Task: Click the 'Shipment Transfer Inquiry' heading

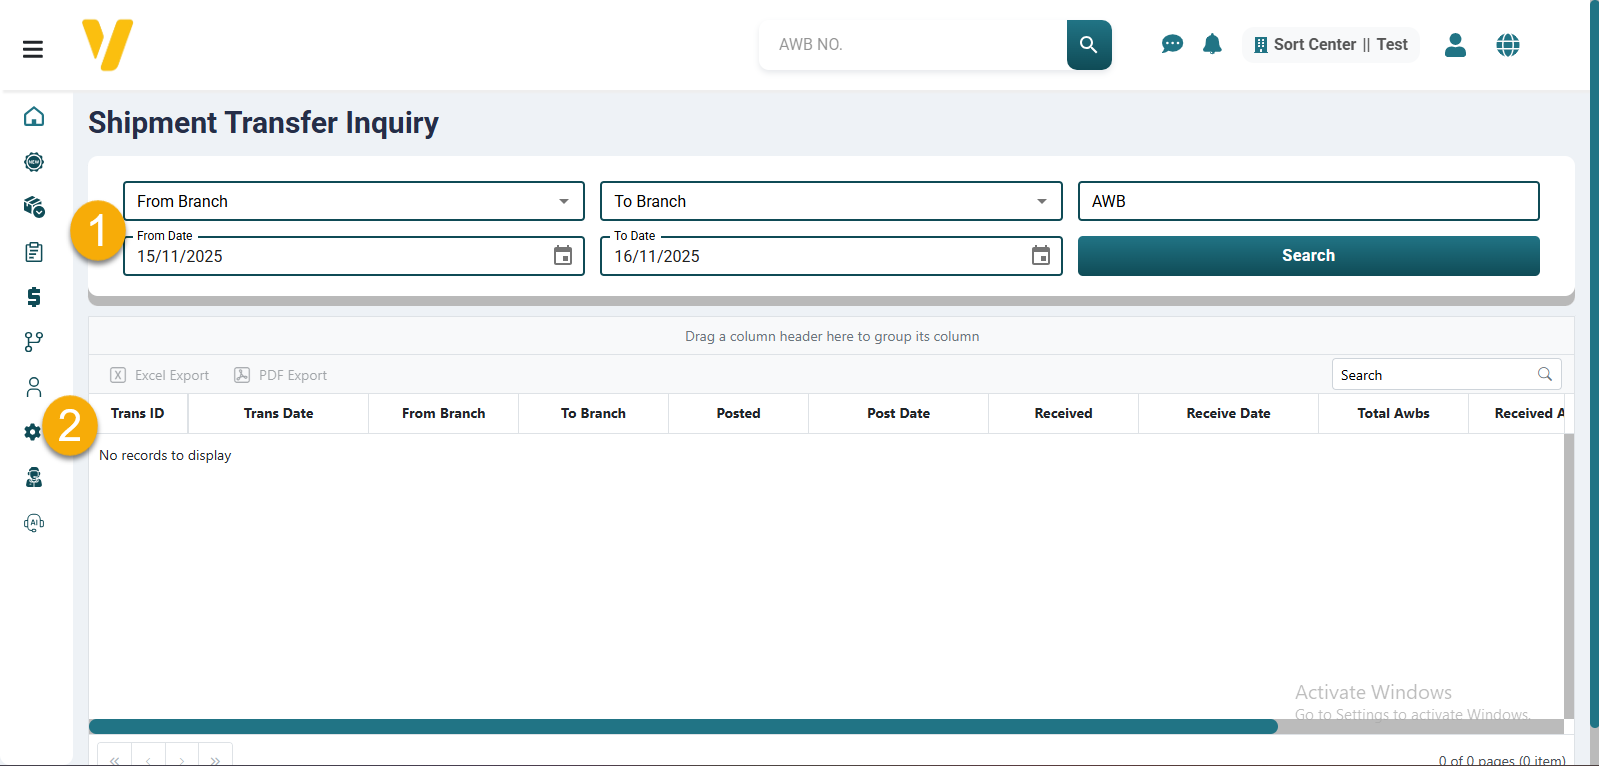Action: pos(263,122)
